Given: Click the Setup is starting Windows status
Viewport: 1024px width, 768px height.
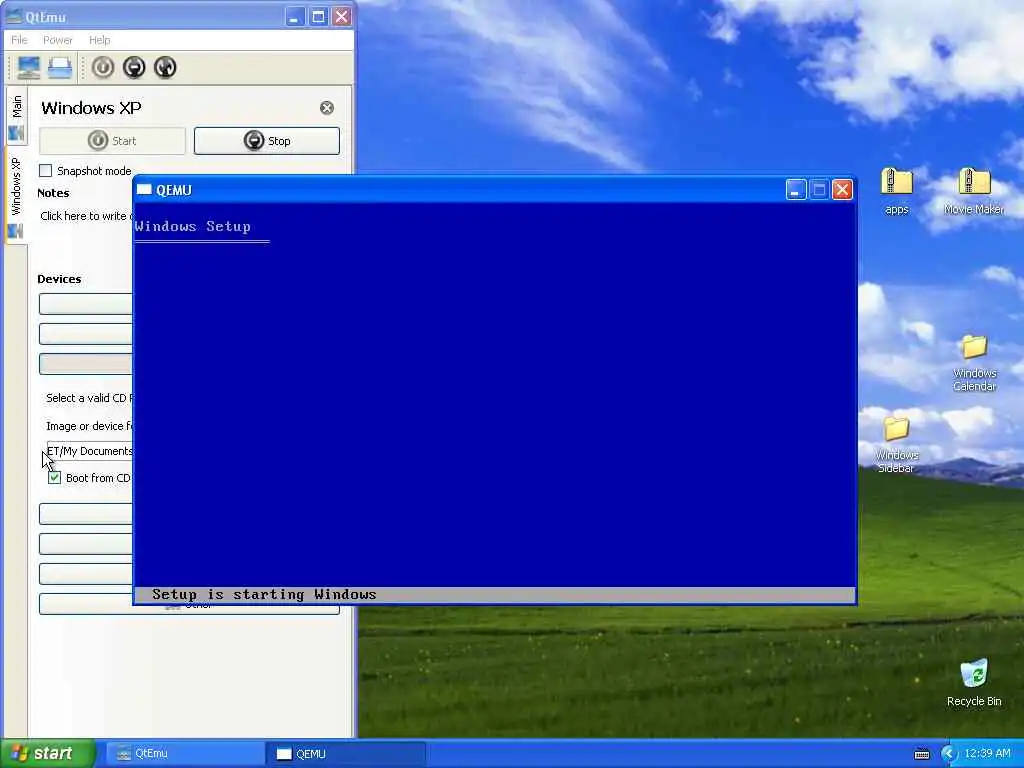Looking at the screenshot, I should click(x=264, y=594).
